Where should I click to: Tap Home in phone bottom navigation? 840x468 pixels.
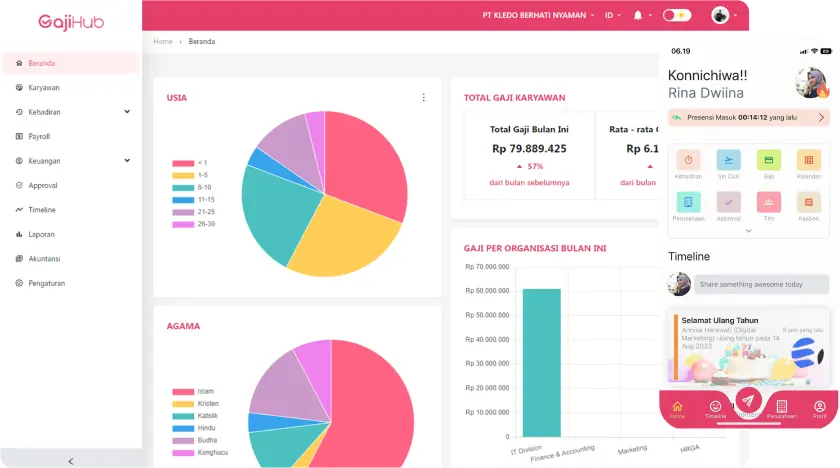678,409
